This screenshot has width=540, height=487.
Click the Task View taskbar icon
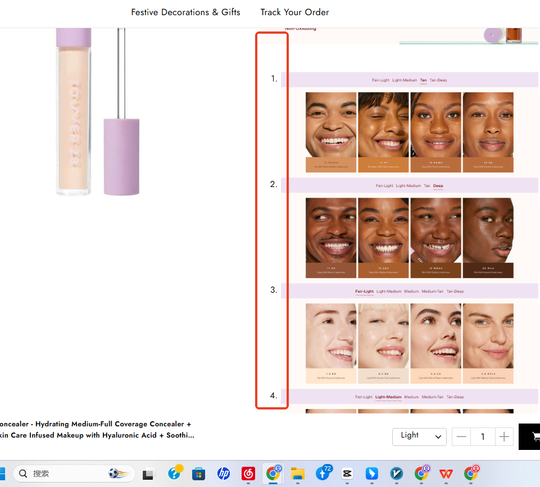click(x=148, y=475)
